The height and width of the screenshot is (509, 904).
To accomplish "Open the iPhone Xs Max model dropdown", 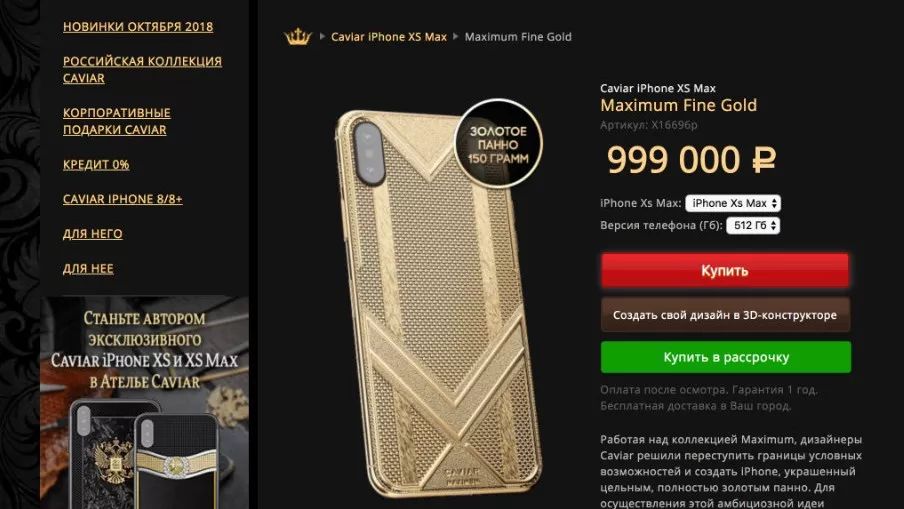I will pos(733,203).
